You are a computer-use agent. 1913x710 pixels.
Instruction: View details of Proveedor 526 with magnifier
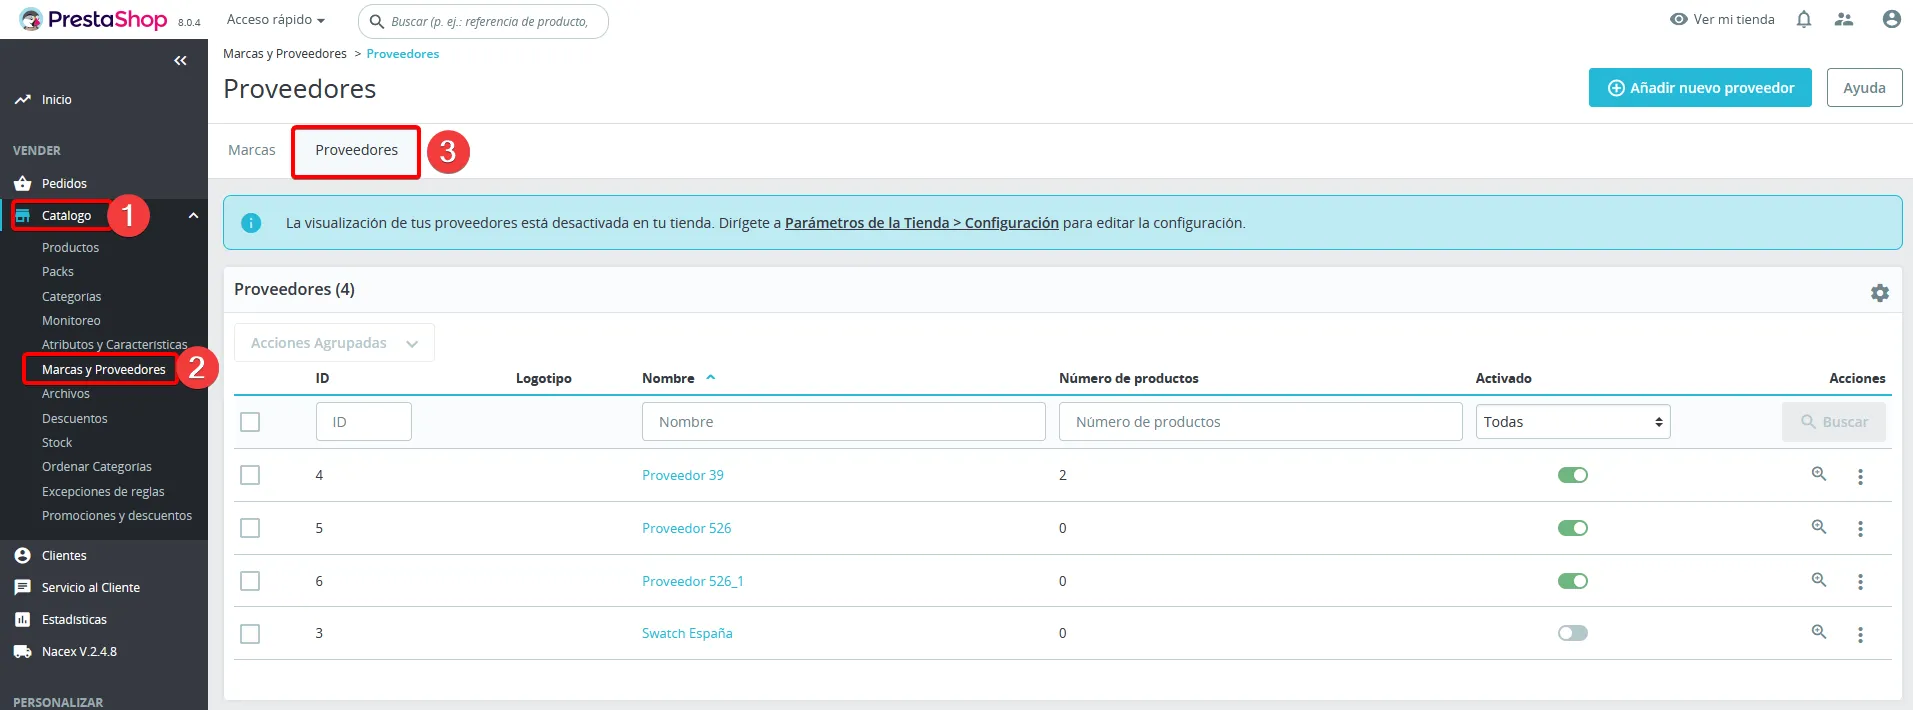coord(1819,527)
